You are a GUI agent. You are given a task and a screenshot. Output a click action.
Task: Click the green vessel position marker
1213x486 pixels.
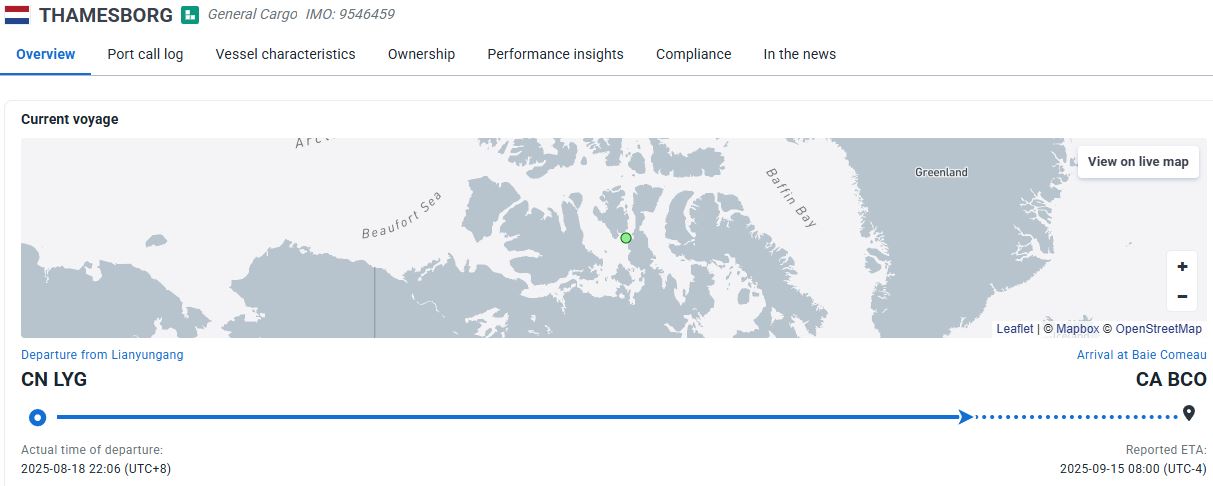(x=626, y=238)
